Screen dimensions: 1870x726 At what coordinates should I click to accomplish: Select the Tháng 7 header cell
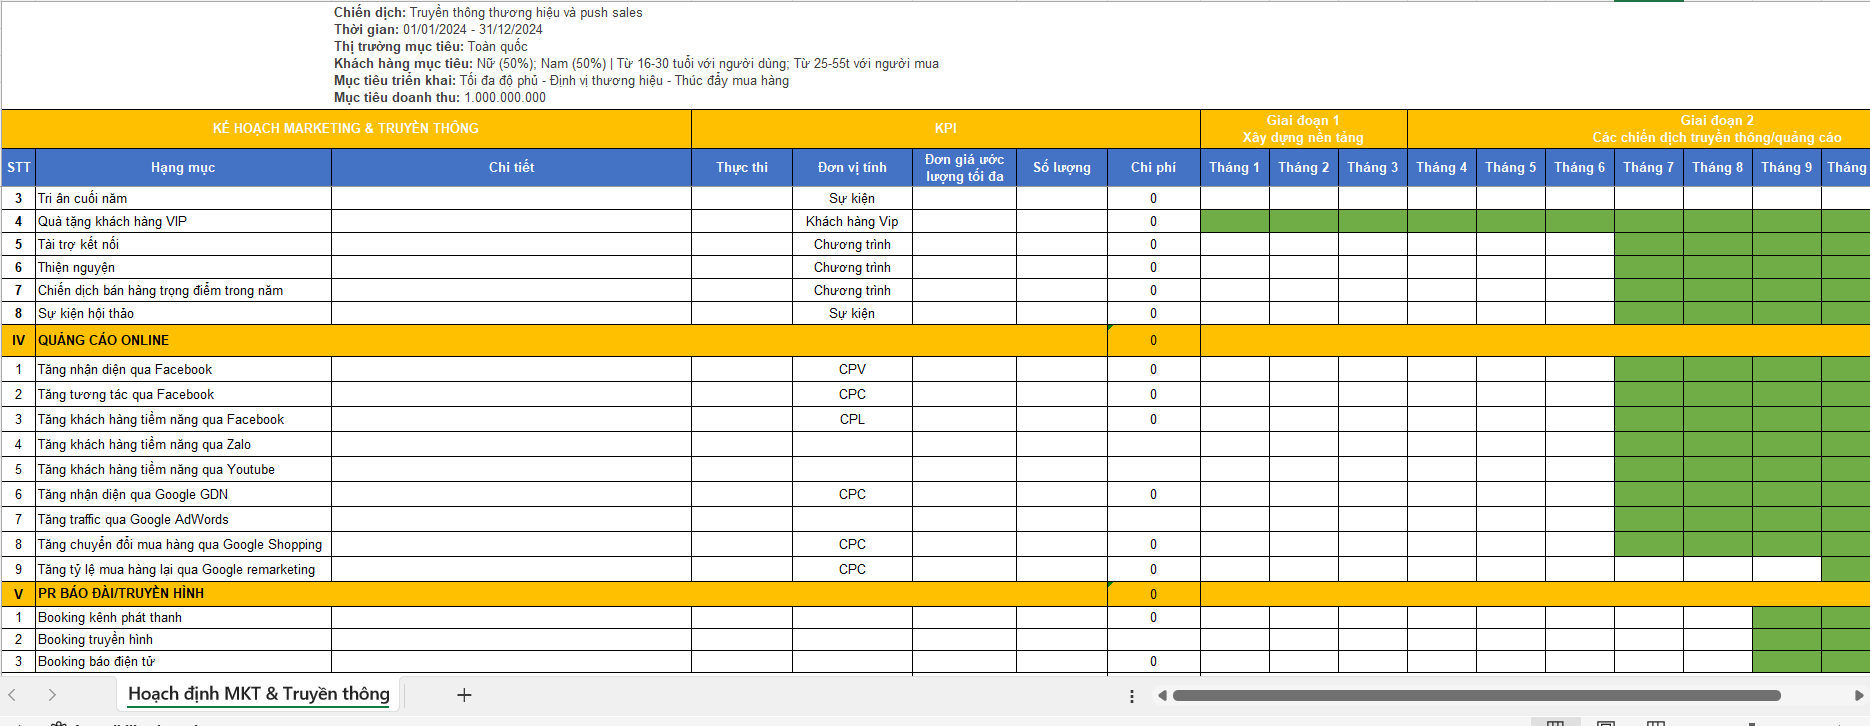[1648, 168]
